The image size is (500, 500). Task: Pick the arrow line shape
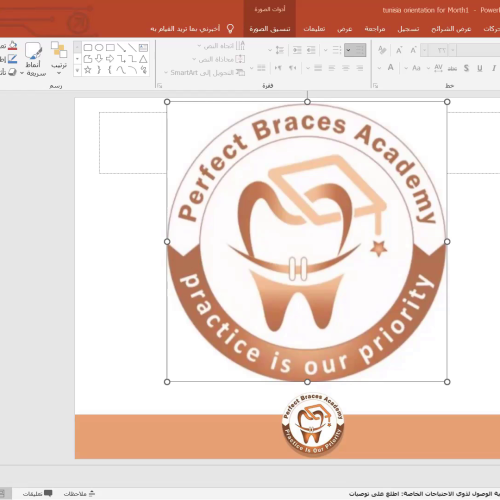coord(121,48)
